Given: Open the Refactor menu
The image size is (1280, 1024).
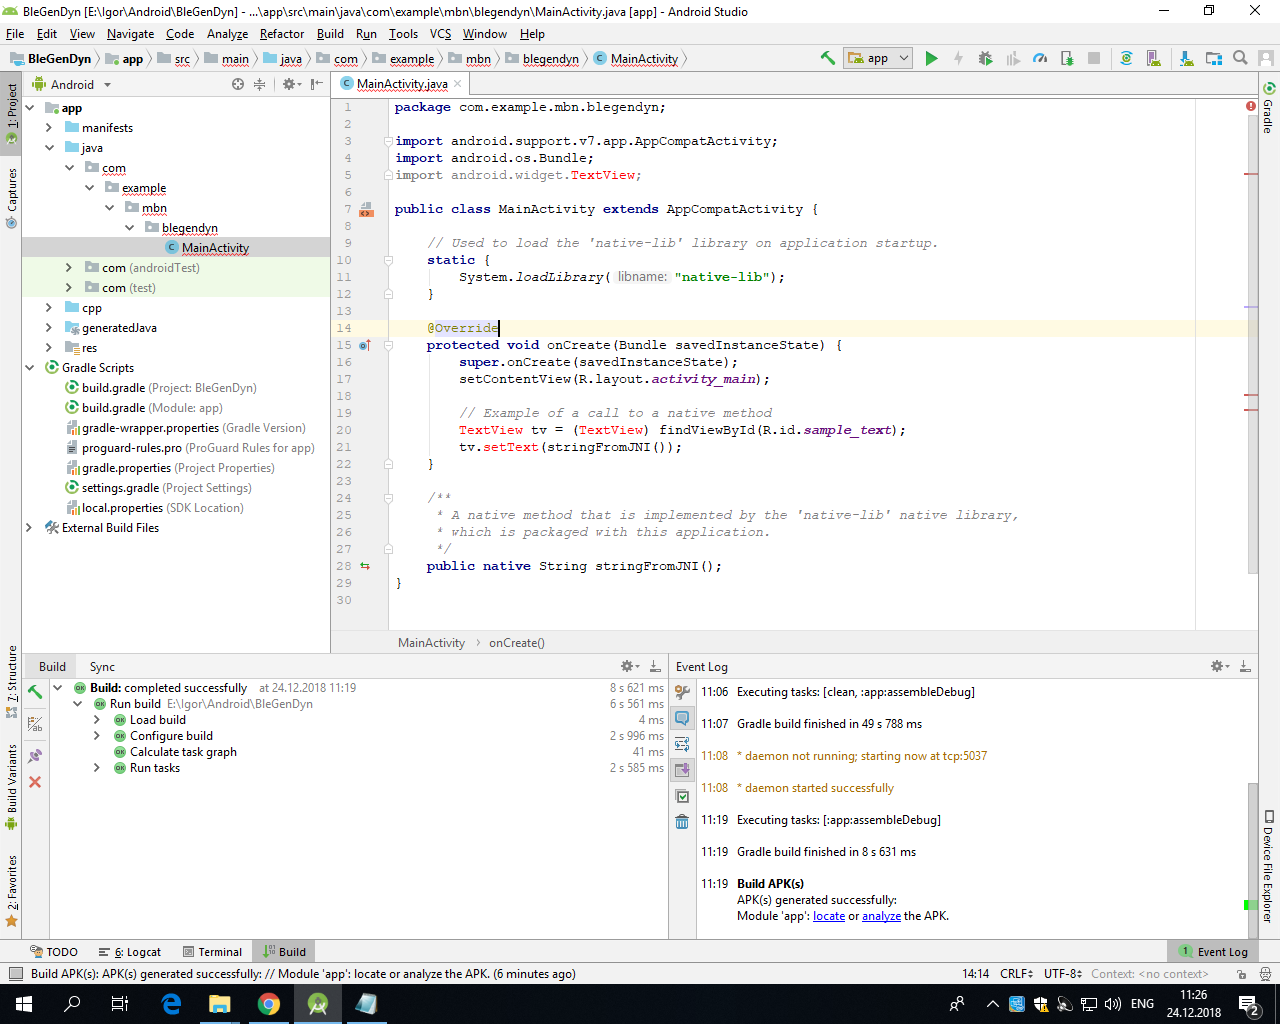Looking at the screenshot, I should click(282, 33).
